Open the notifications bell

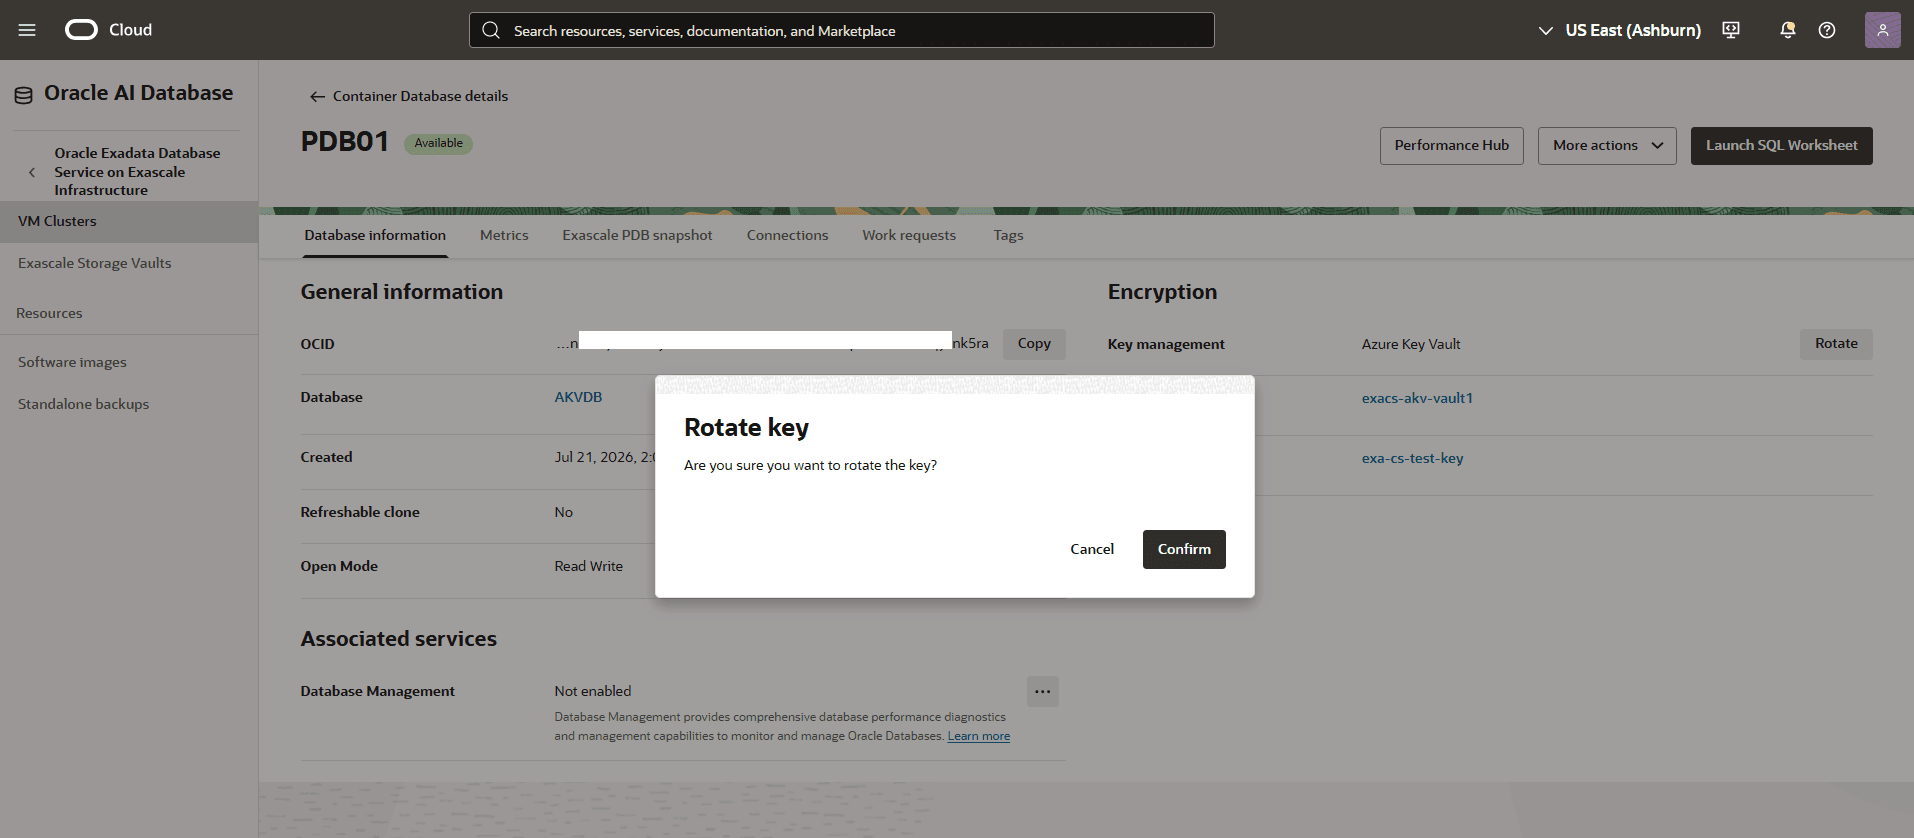coord(1787,30)
